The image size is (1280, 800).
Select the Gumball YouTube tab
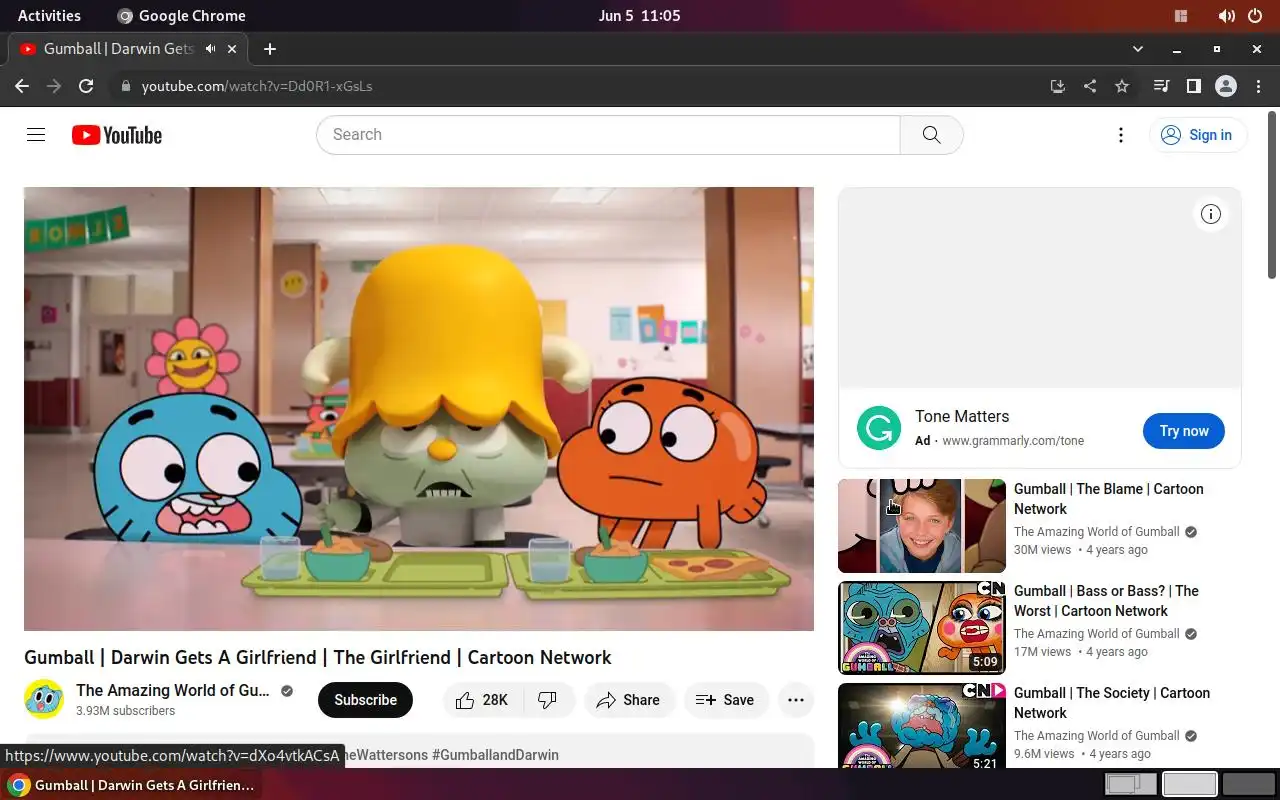[x=128, y=48]
